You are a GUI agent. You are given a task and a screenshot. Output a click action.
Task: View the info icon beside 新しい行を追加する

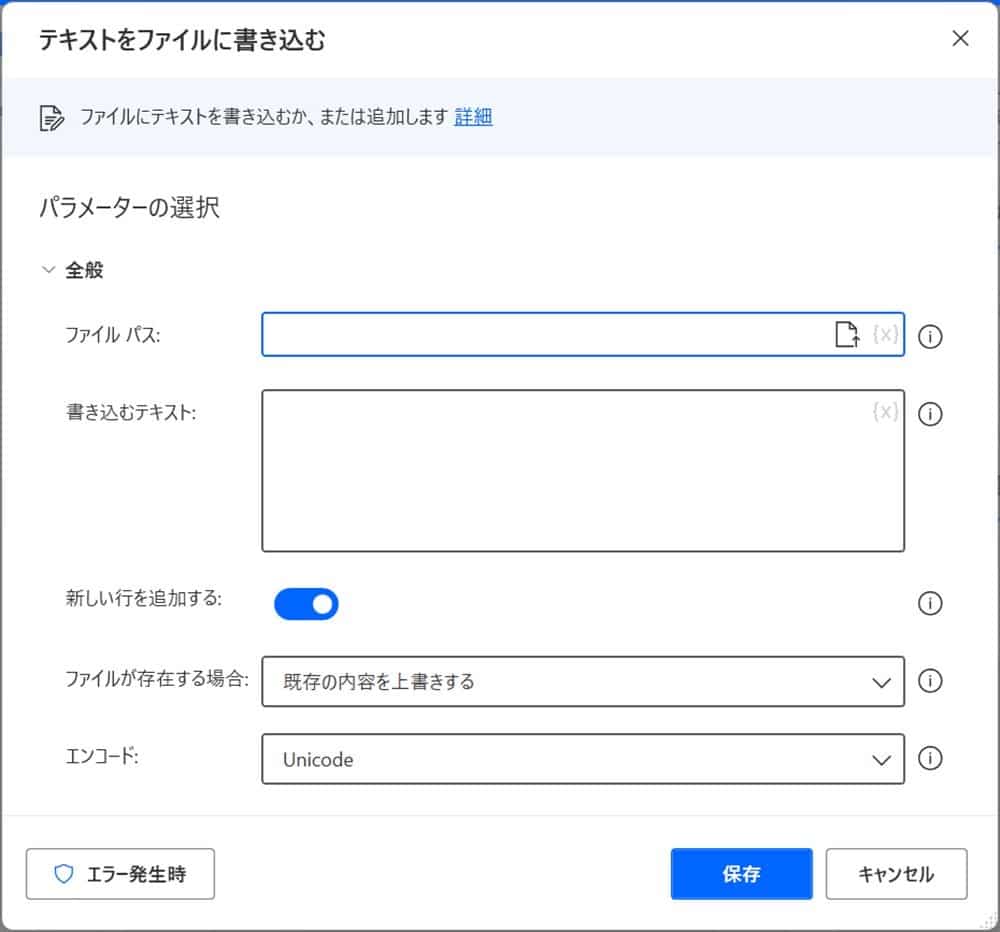coord(930,603)
